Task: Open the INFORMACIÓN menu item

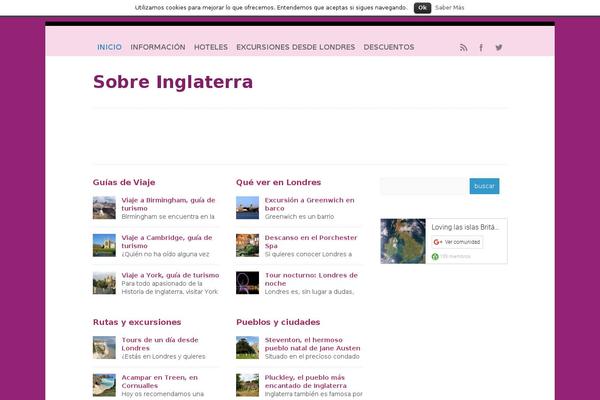Action: pos(158,47)
